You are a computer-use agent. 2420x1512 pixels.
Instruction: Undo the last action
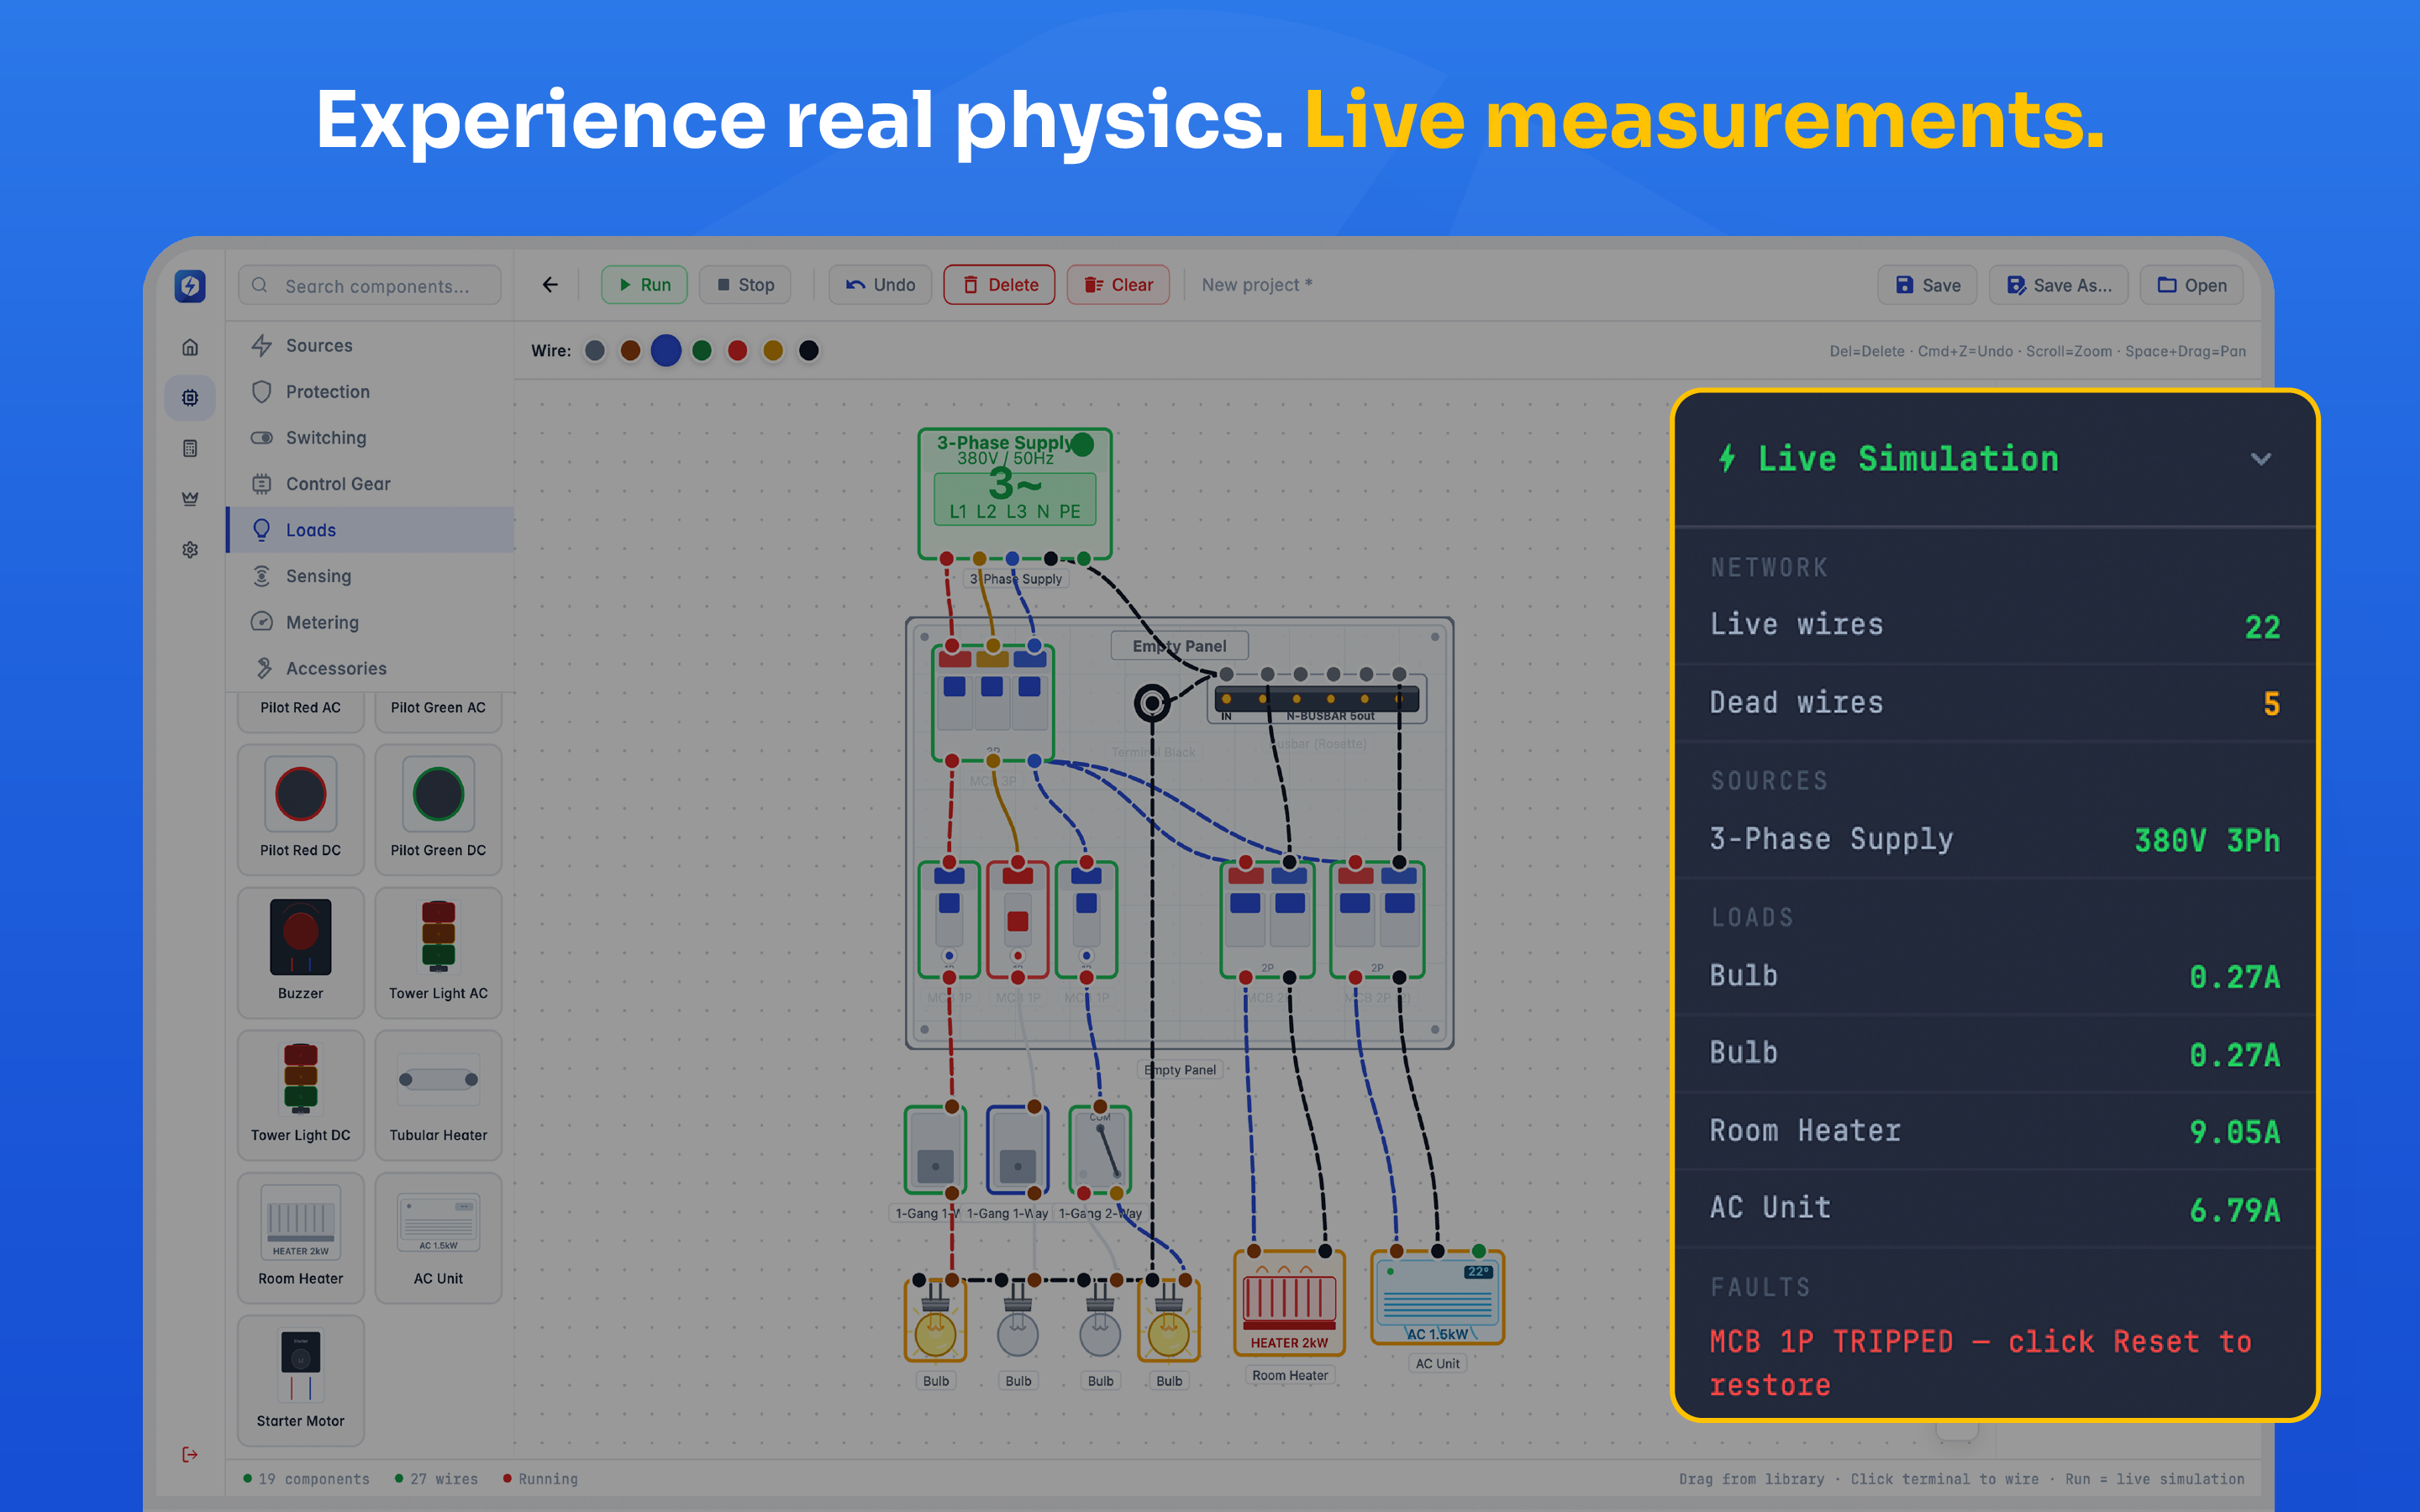click(x=880, y=285)
